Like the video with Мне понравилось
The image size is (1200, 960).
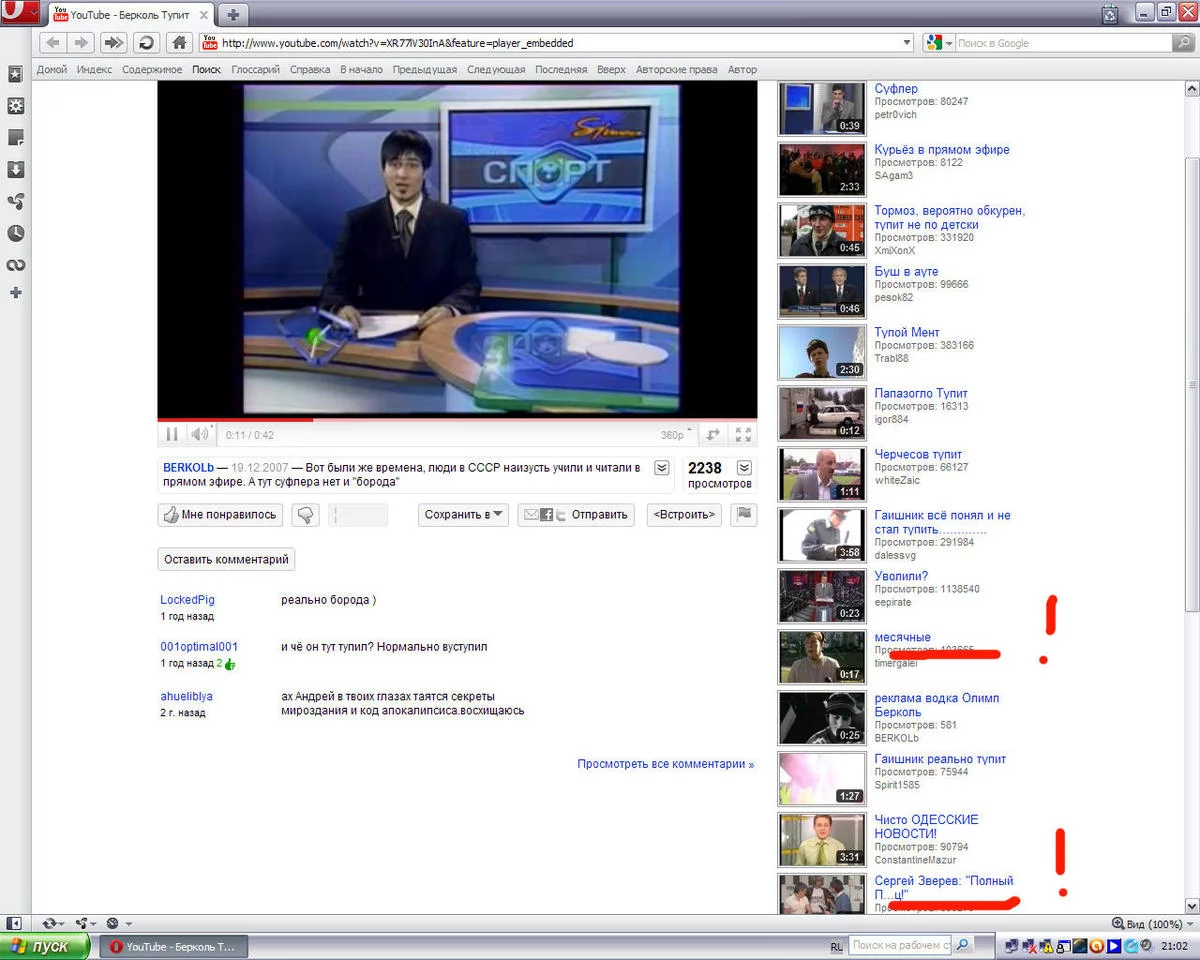[x=221, y=515]
